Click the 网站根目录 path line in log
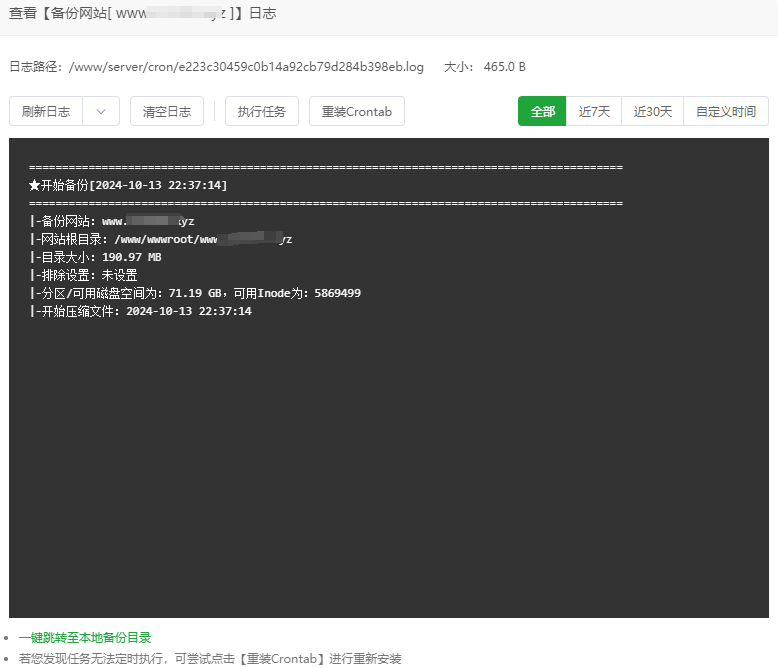778x668 pixels. (160, 239)
